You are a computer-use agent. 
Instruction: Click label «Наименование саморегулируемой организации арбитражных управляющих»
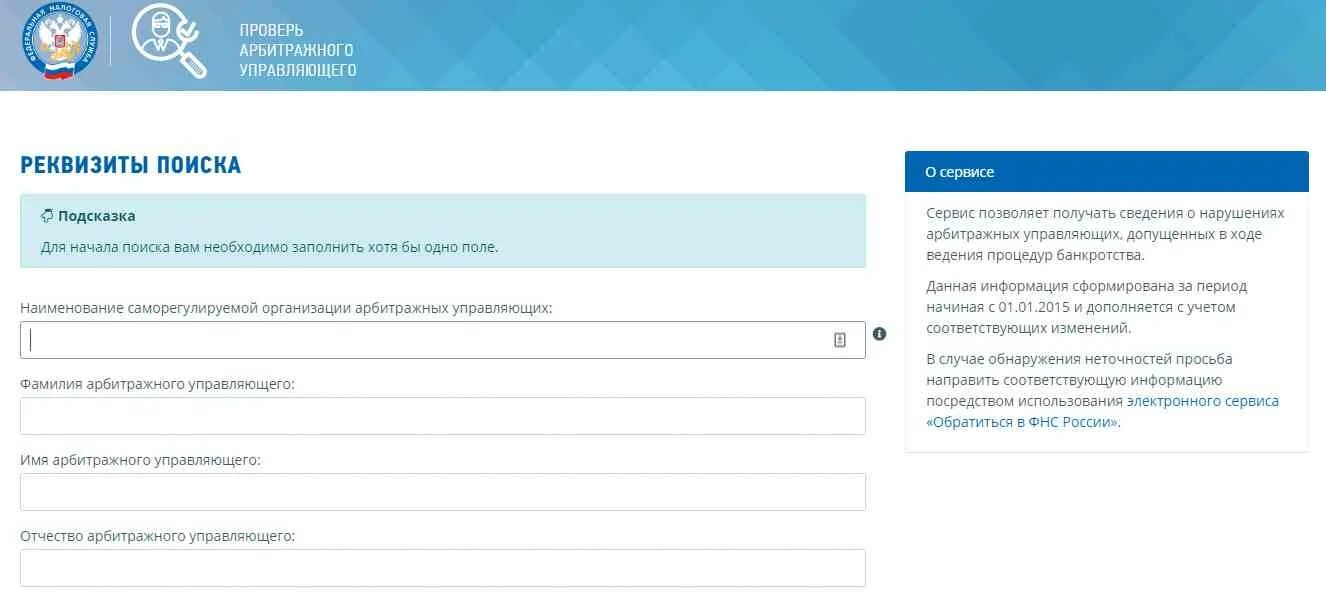tap(286, 308)
